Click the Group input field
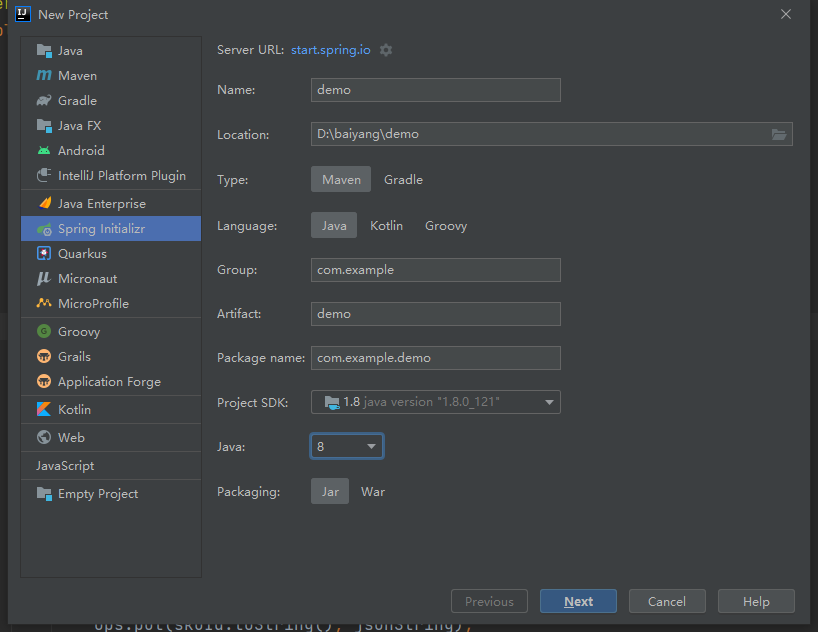 pos(436,270)
